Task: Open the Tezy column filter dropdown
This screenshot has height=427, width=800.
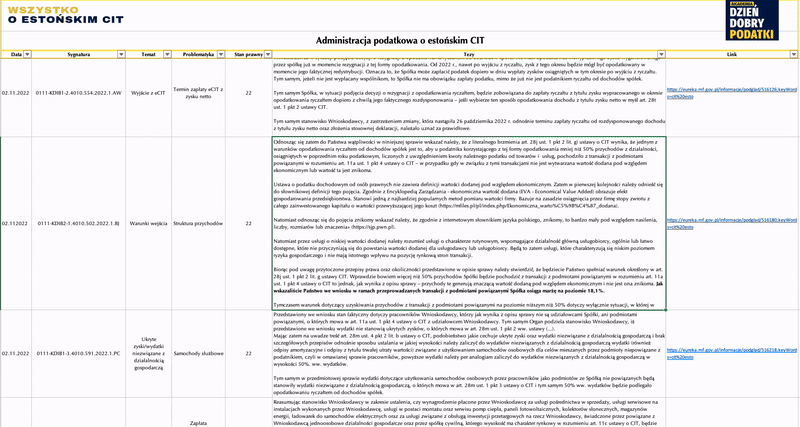Action: point(661,54)
